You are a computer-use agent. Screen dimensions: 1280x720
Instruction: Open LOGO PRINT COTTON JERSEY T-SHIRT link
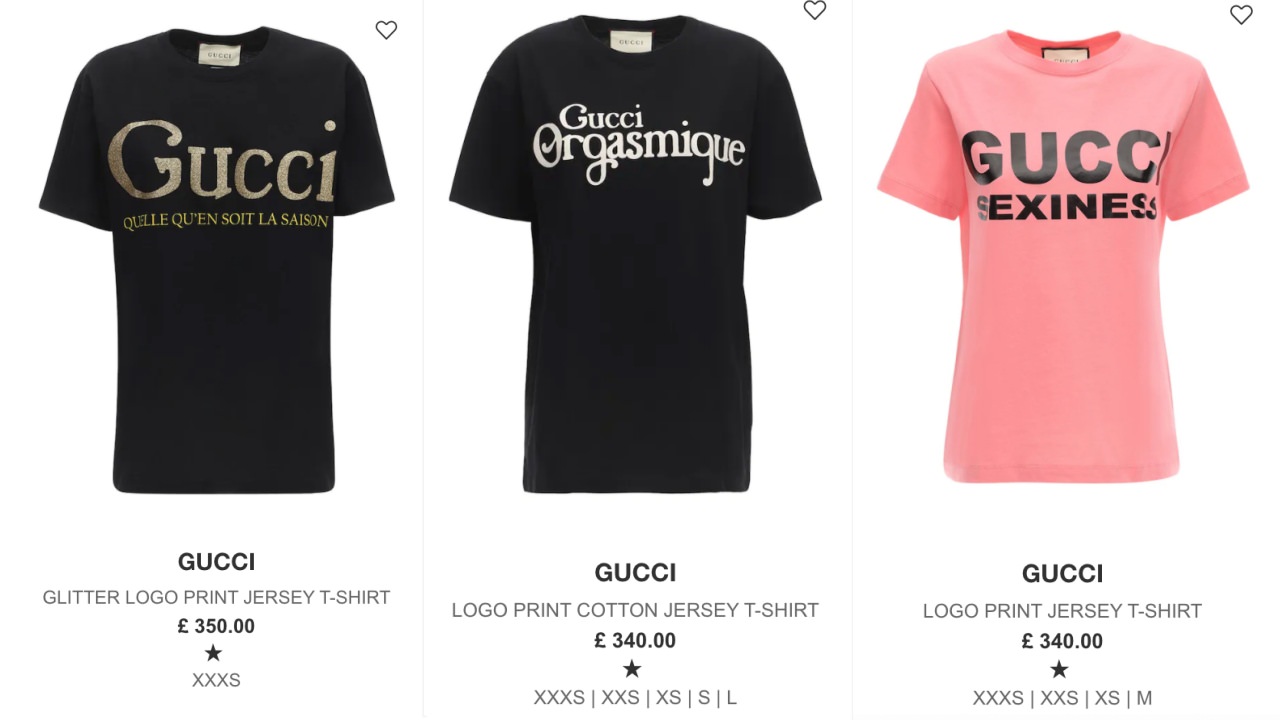(x=635, y=610)
